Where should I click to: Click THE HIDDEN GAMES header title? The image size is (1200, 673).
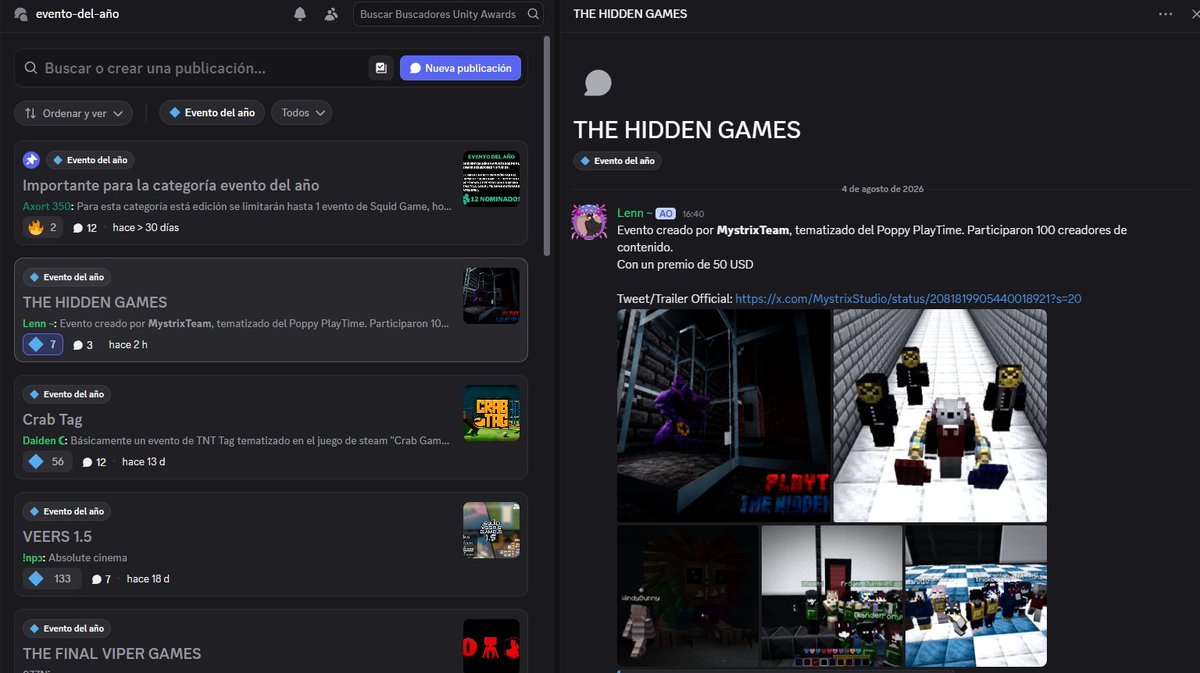pos(630,14)
